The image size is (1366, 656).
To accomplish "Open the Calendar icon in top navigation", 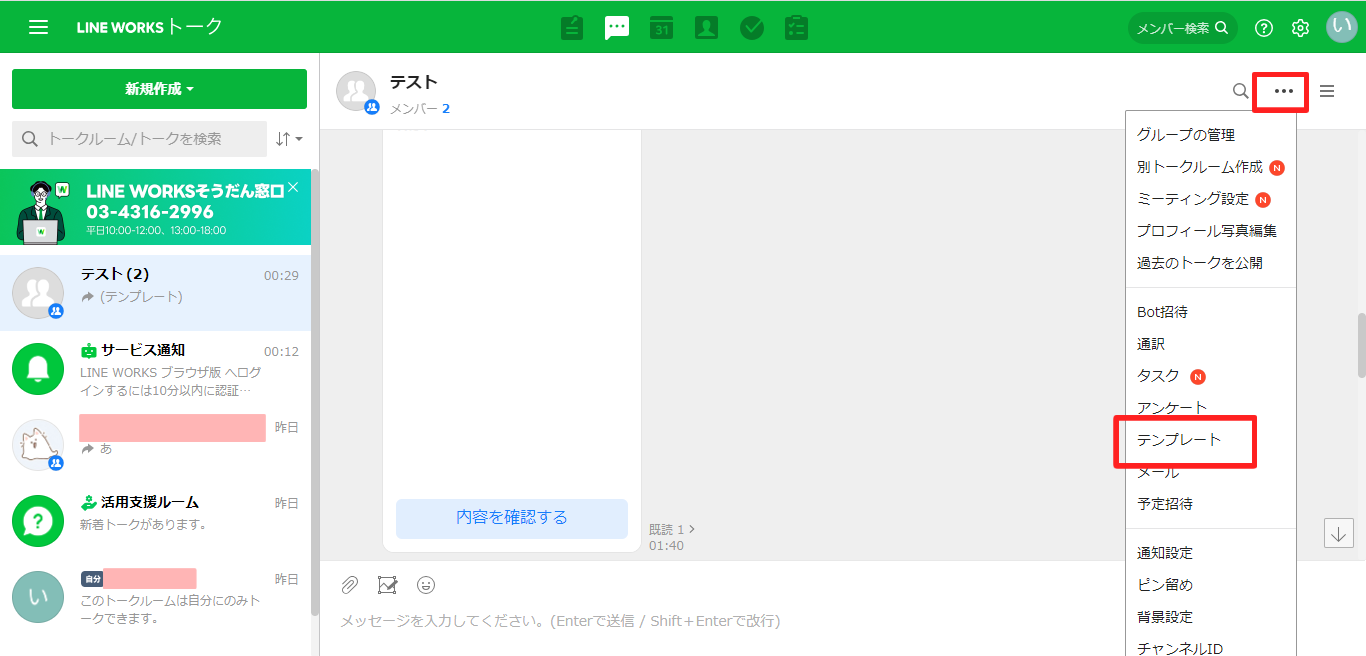I will tap(661, 27).
